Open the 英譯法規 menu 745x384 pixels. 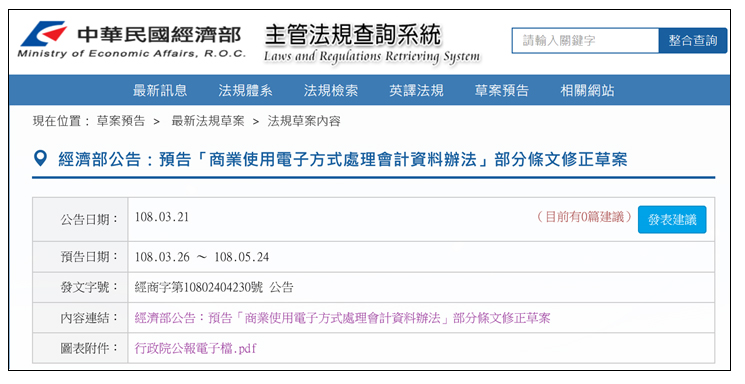point(416,90)
